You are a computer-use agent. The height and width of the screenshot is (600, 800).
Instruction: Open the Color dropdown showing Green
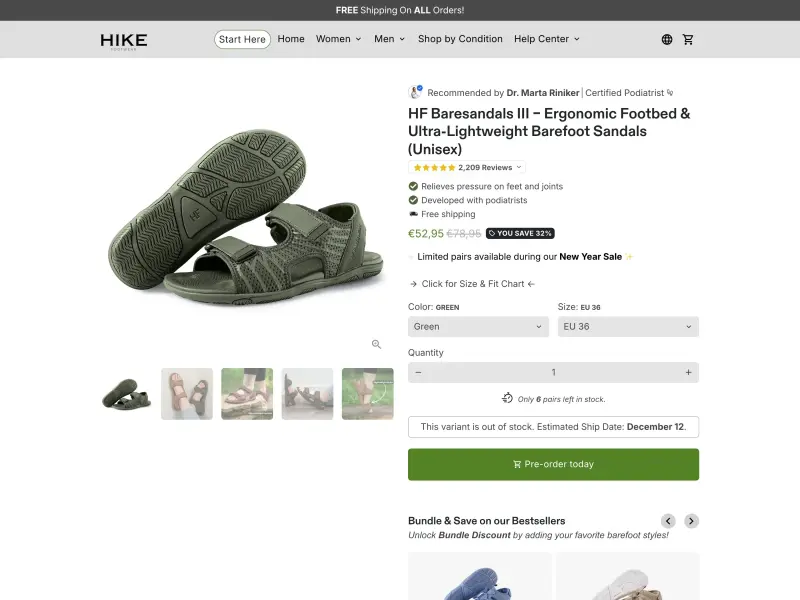pyautogui.click(x=478, y=327)
